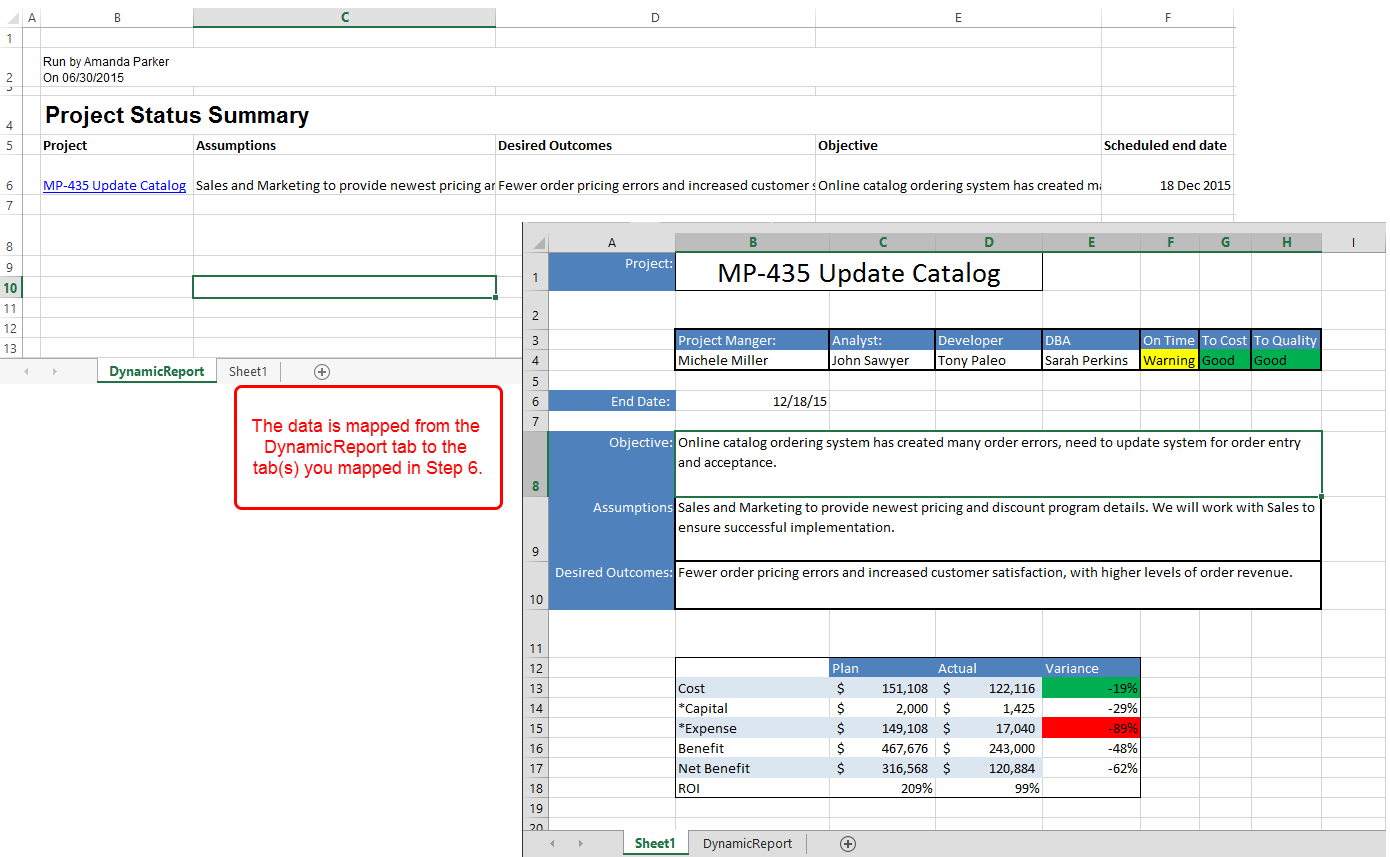
Task: Select the Net Benefit label cell
Action: tap(752, 768)
